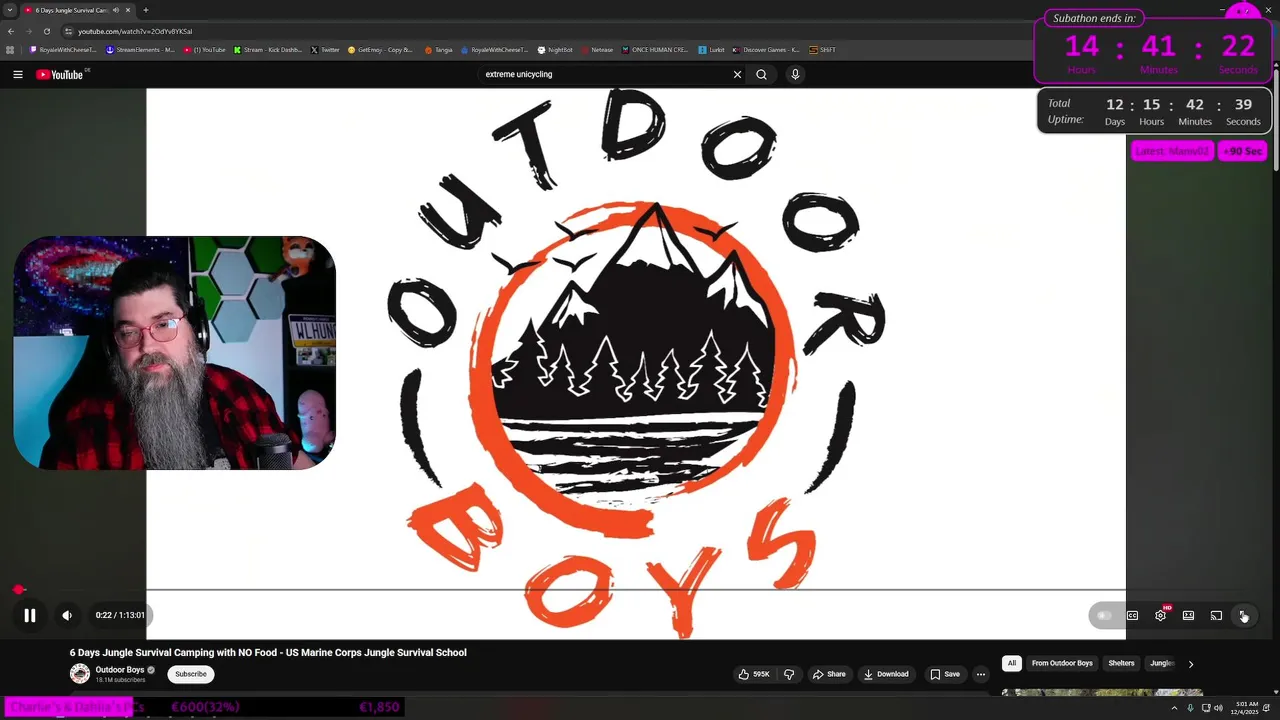Viewport: 1280px width, 720px height.
Task: Go back in the browser
Action: (x=11, y=31)
